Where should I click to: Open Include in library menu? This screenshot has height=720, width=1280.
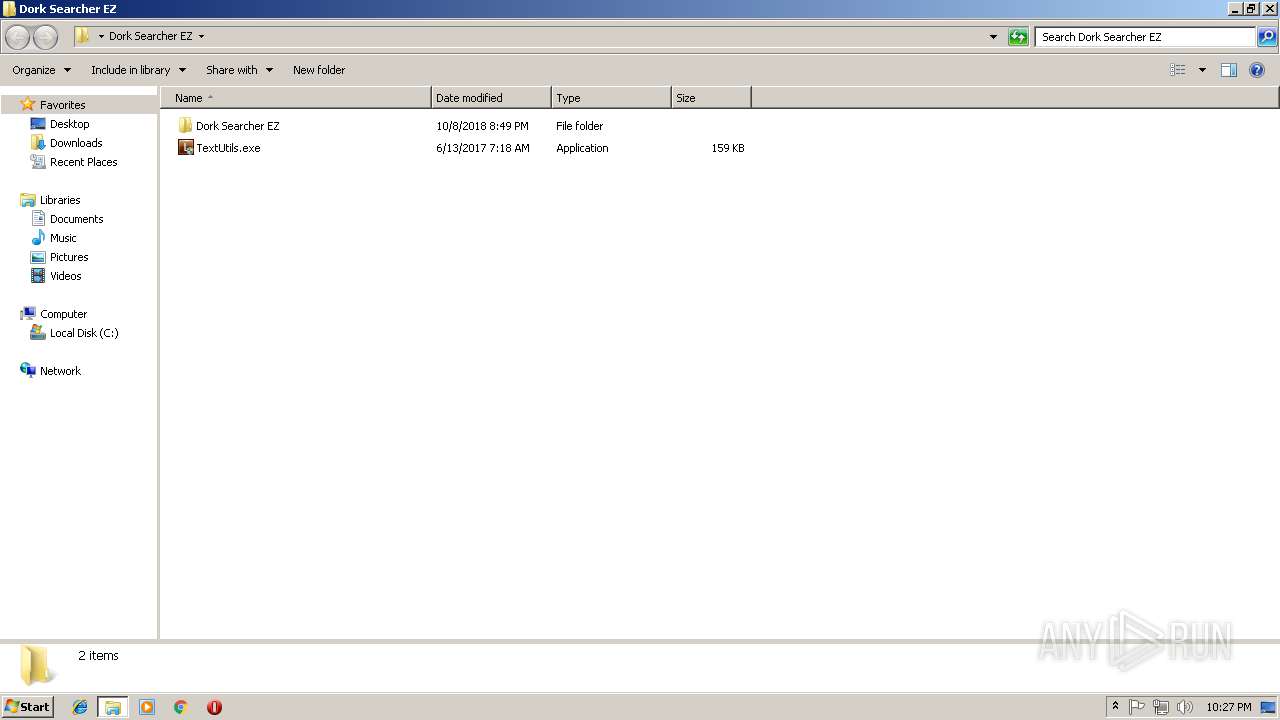138,70
